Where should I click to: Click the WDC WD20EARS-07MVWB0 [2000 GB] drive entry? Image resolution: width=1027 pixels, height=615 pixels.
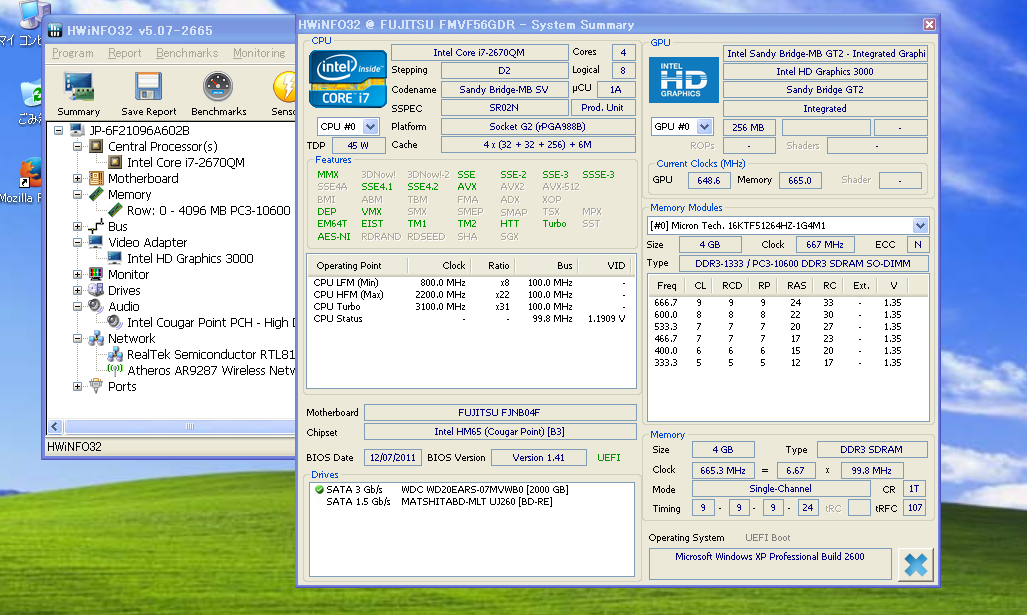(485, 489)
